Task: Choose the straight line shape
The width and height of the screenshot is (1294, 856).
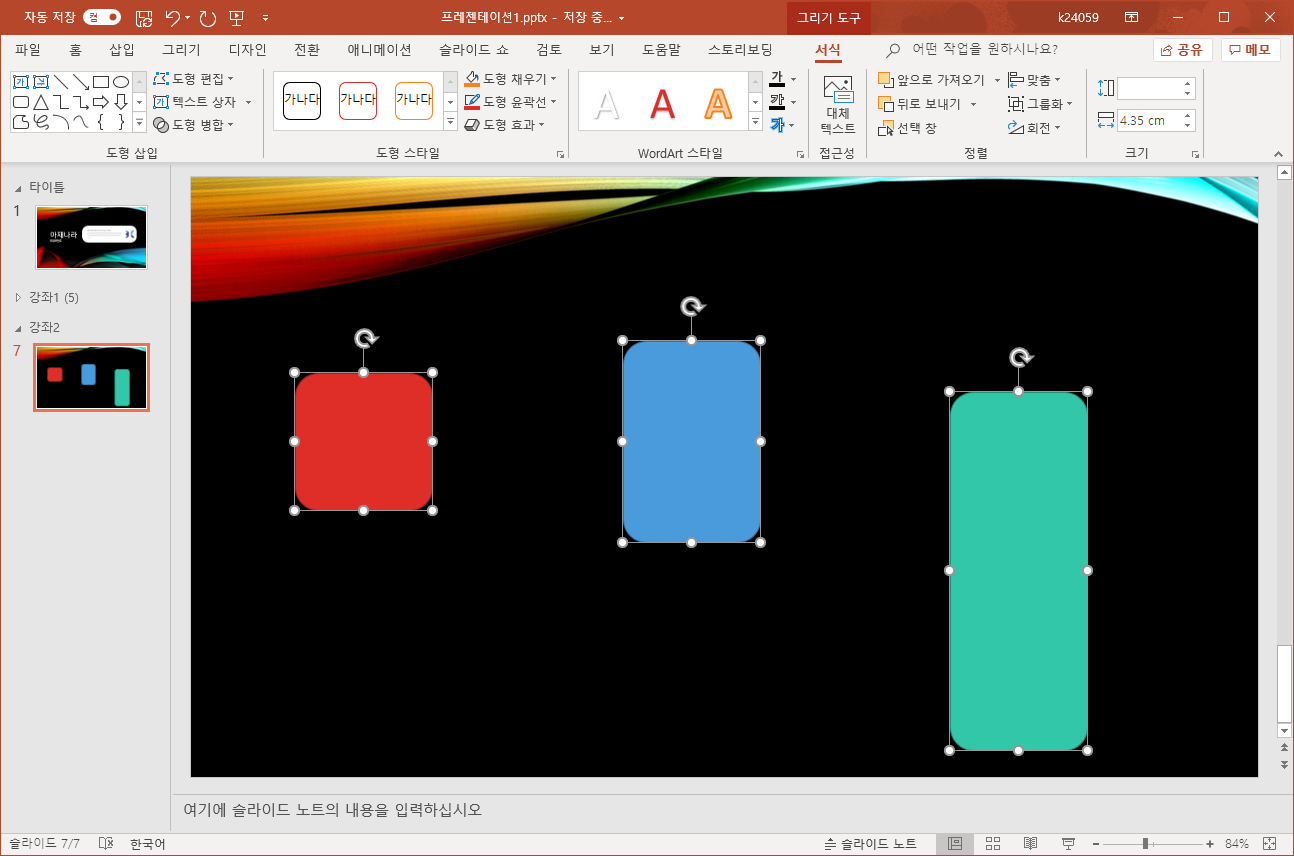Action: (x=61, y=82)
